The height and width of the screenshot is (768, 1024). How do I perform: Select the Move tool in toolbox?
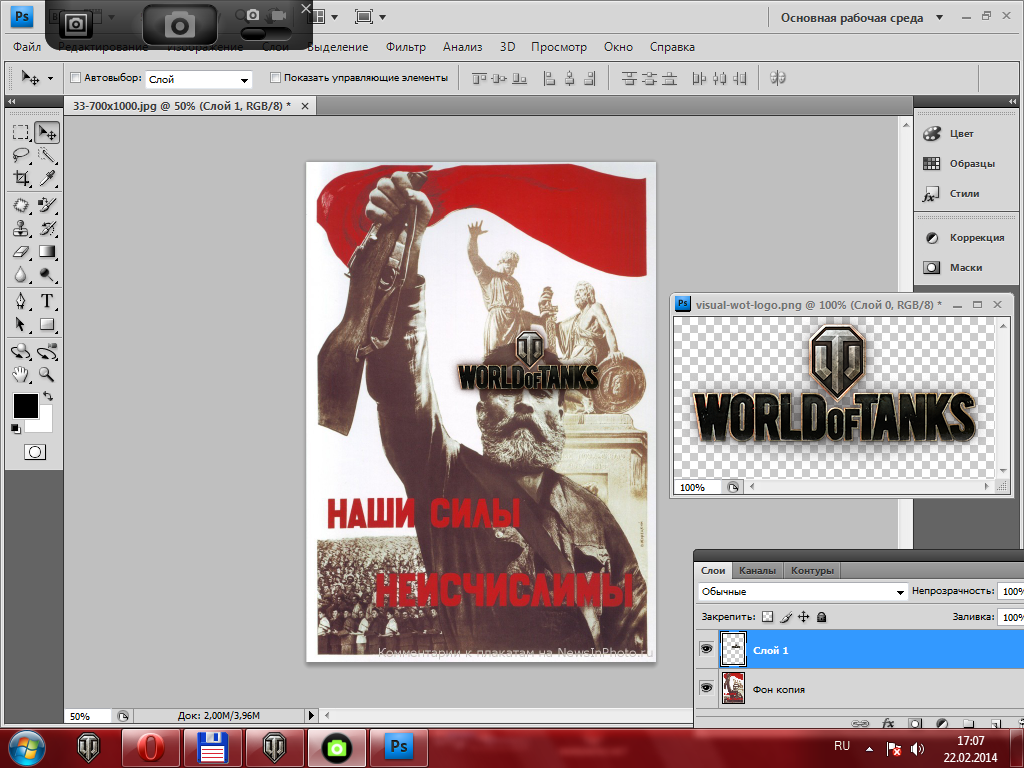pos(47,133)
